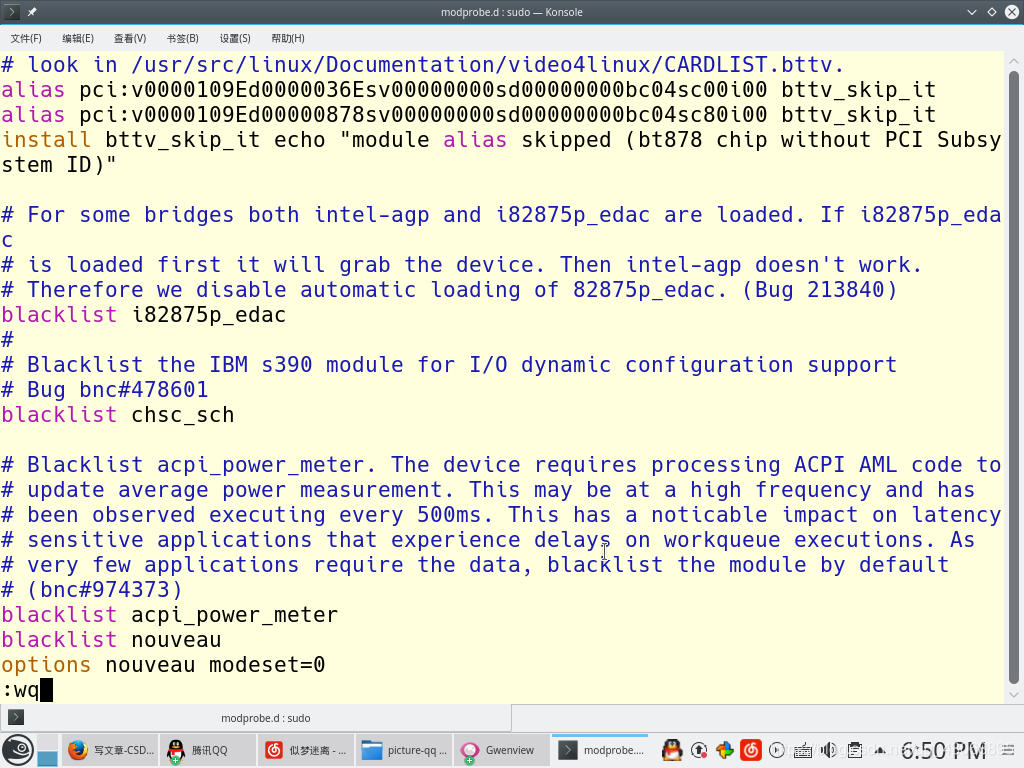The height and width of the screenshot is (768, 1024).
Task: Click the terminal scrollbar handle
Action: pos(1014,377)
